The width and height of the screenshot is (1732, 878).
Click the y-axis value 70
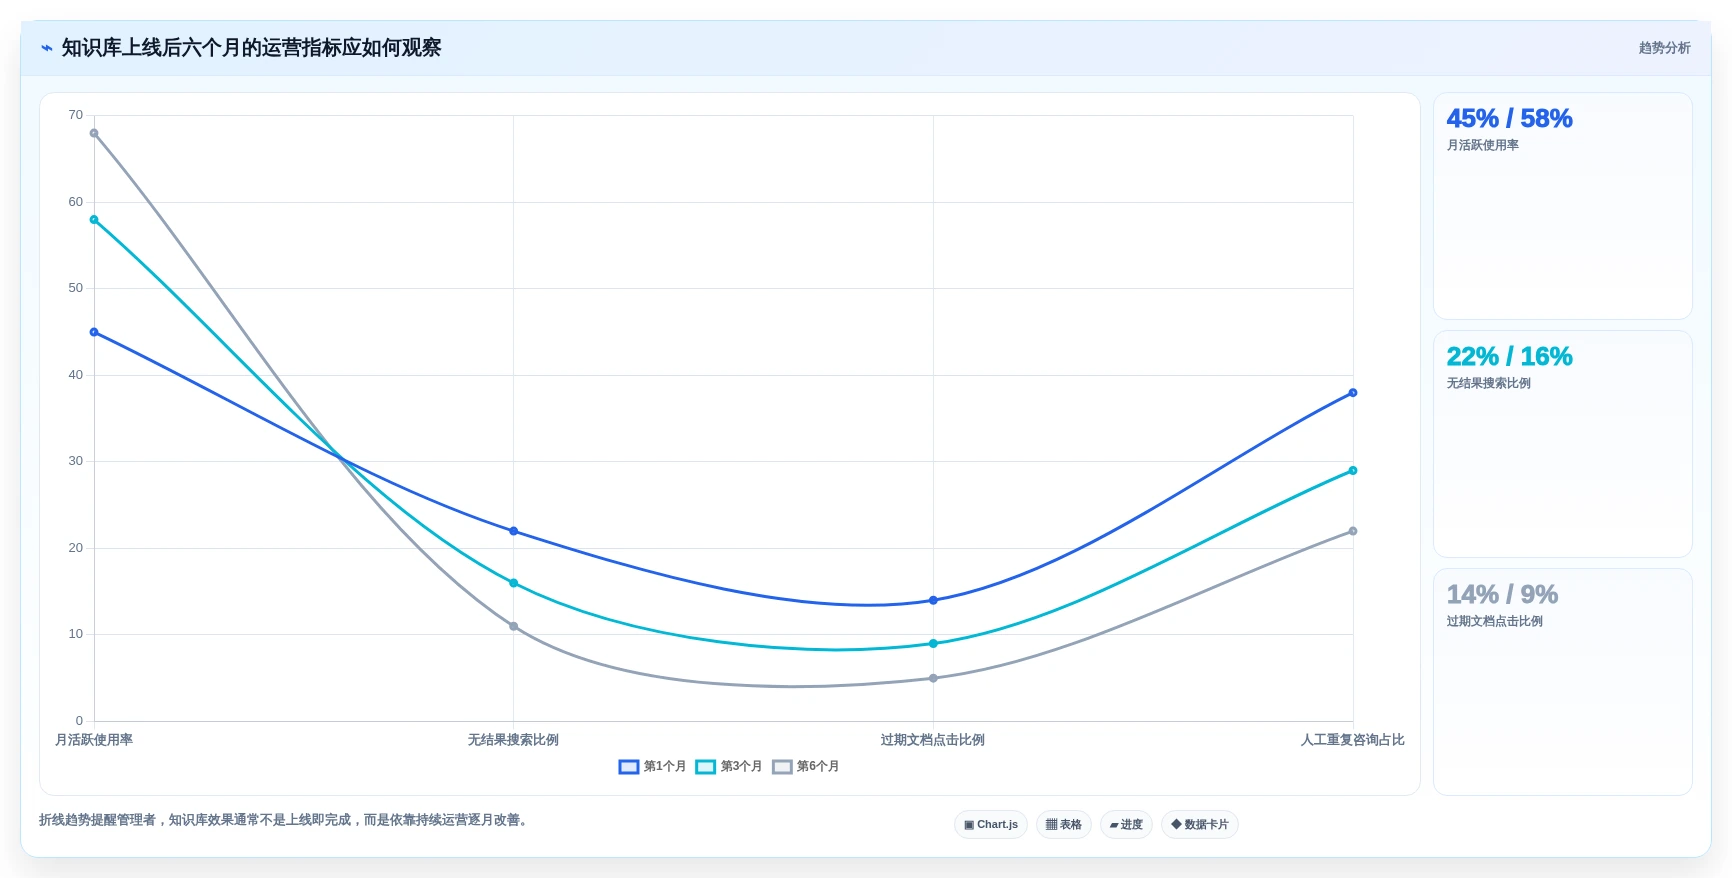(x=76, y=115)
